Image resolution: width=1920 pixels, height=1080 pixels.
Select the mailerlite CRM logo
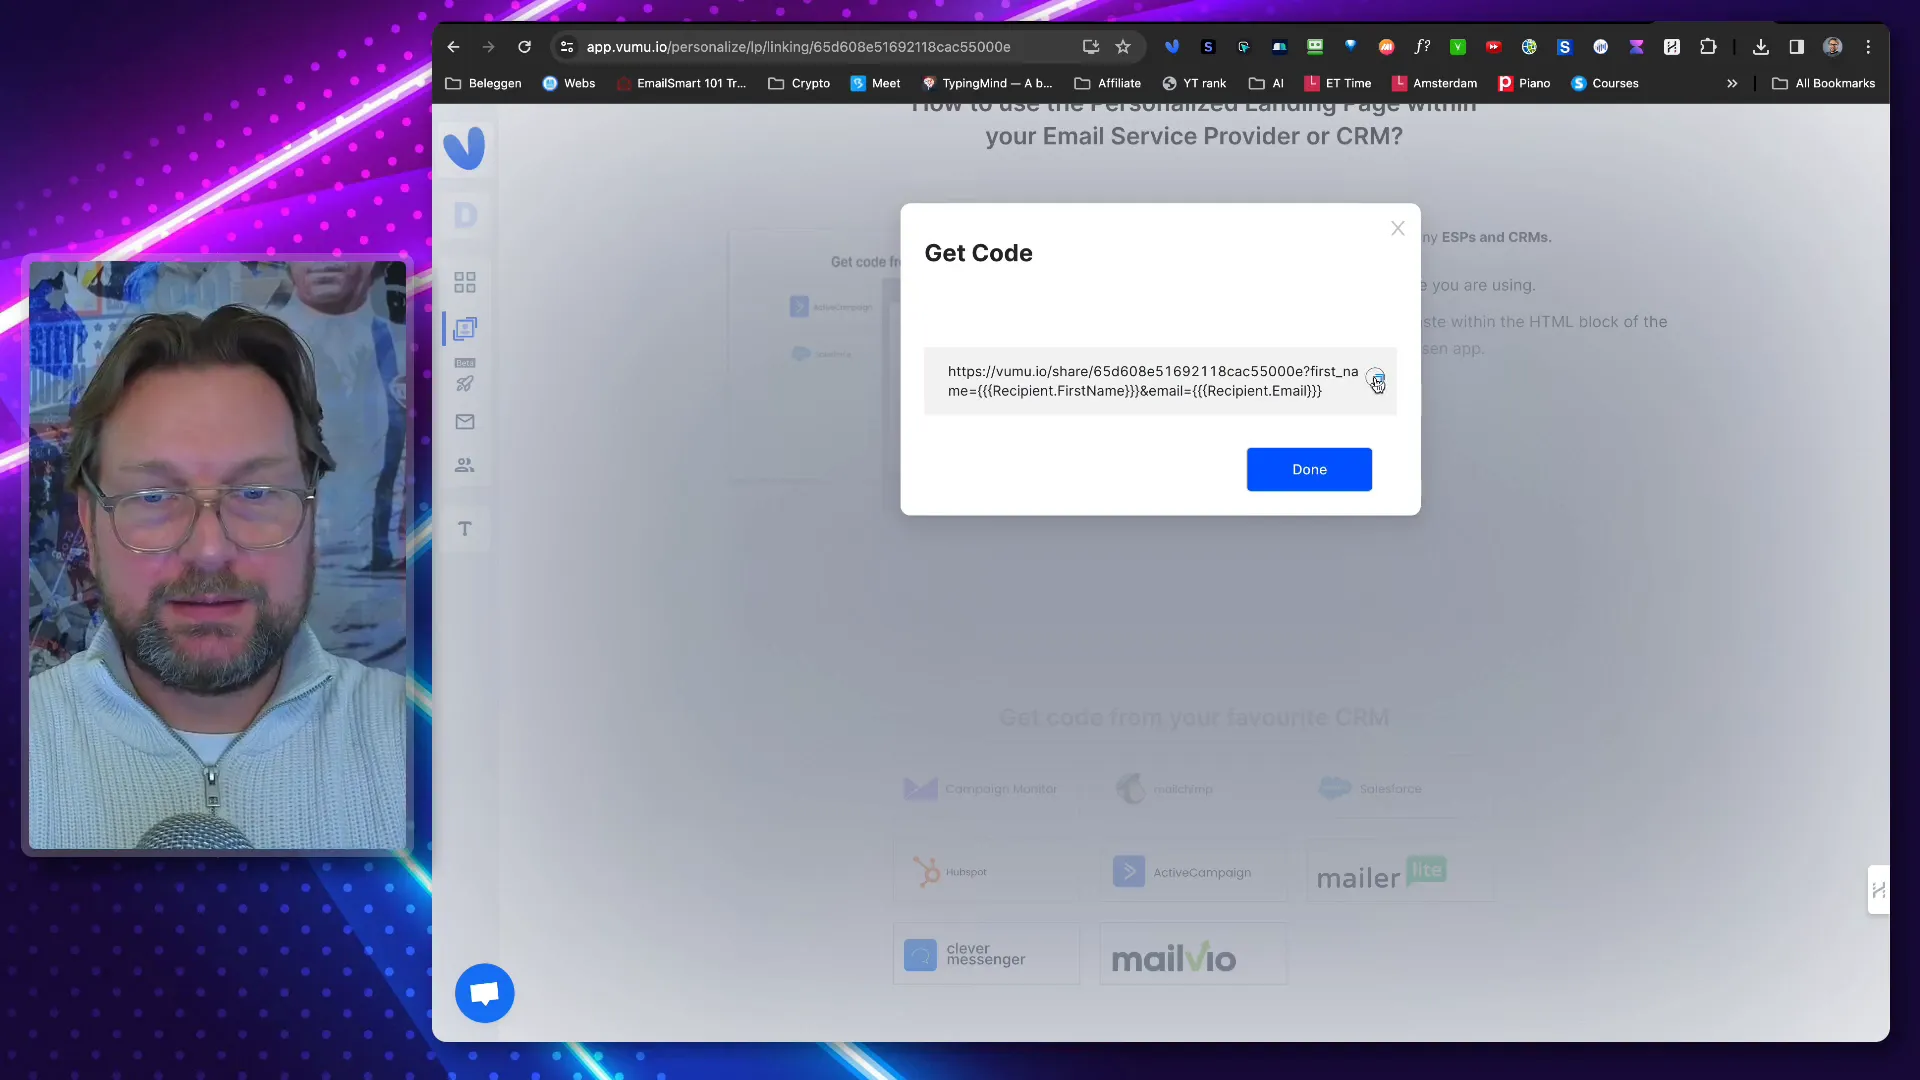tap(1381, 874)
